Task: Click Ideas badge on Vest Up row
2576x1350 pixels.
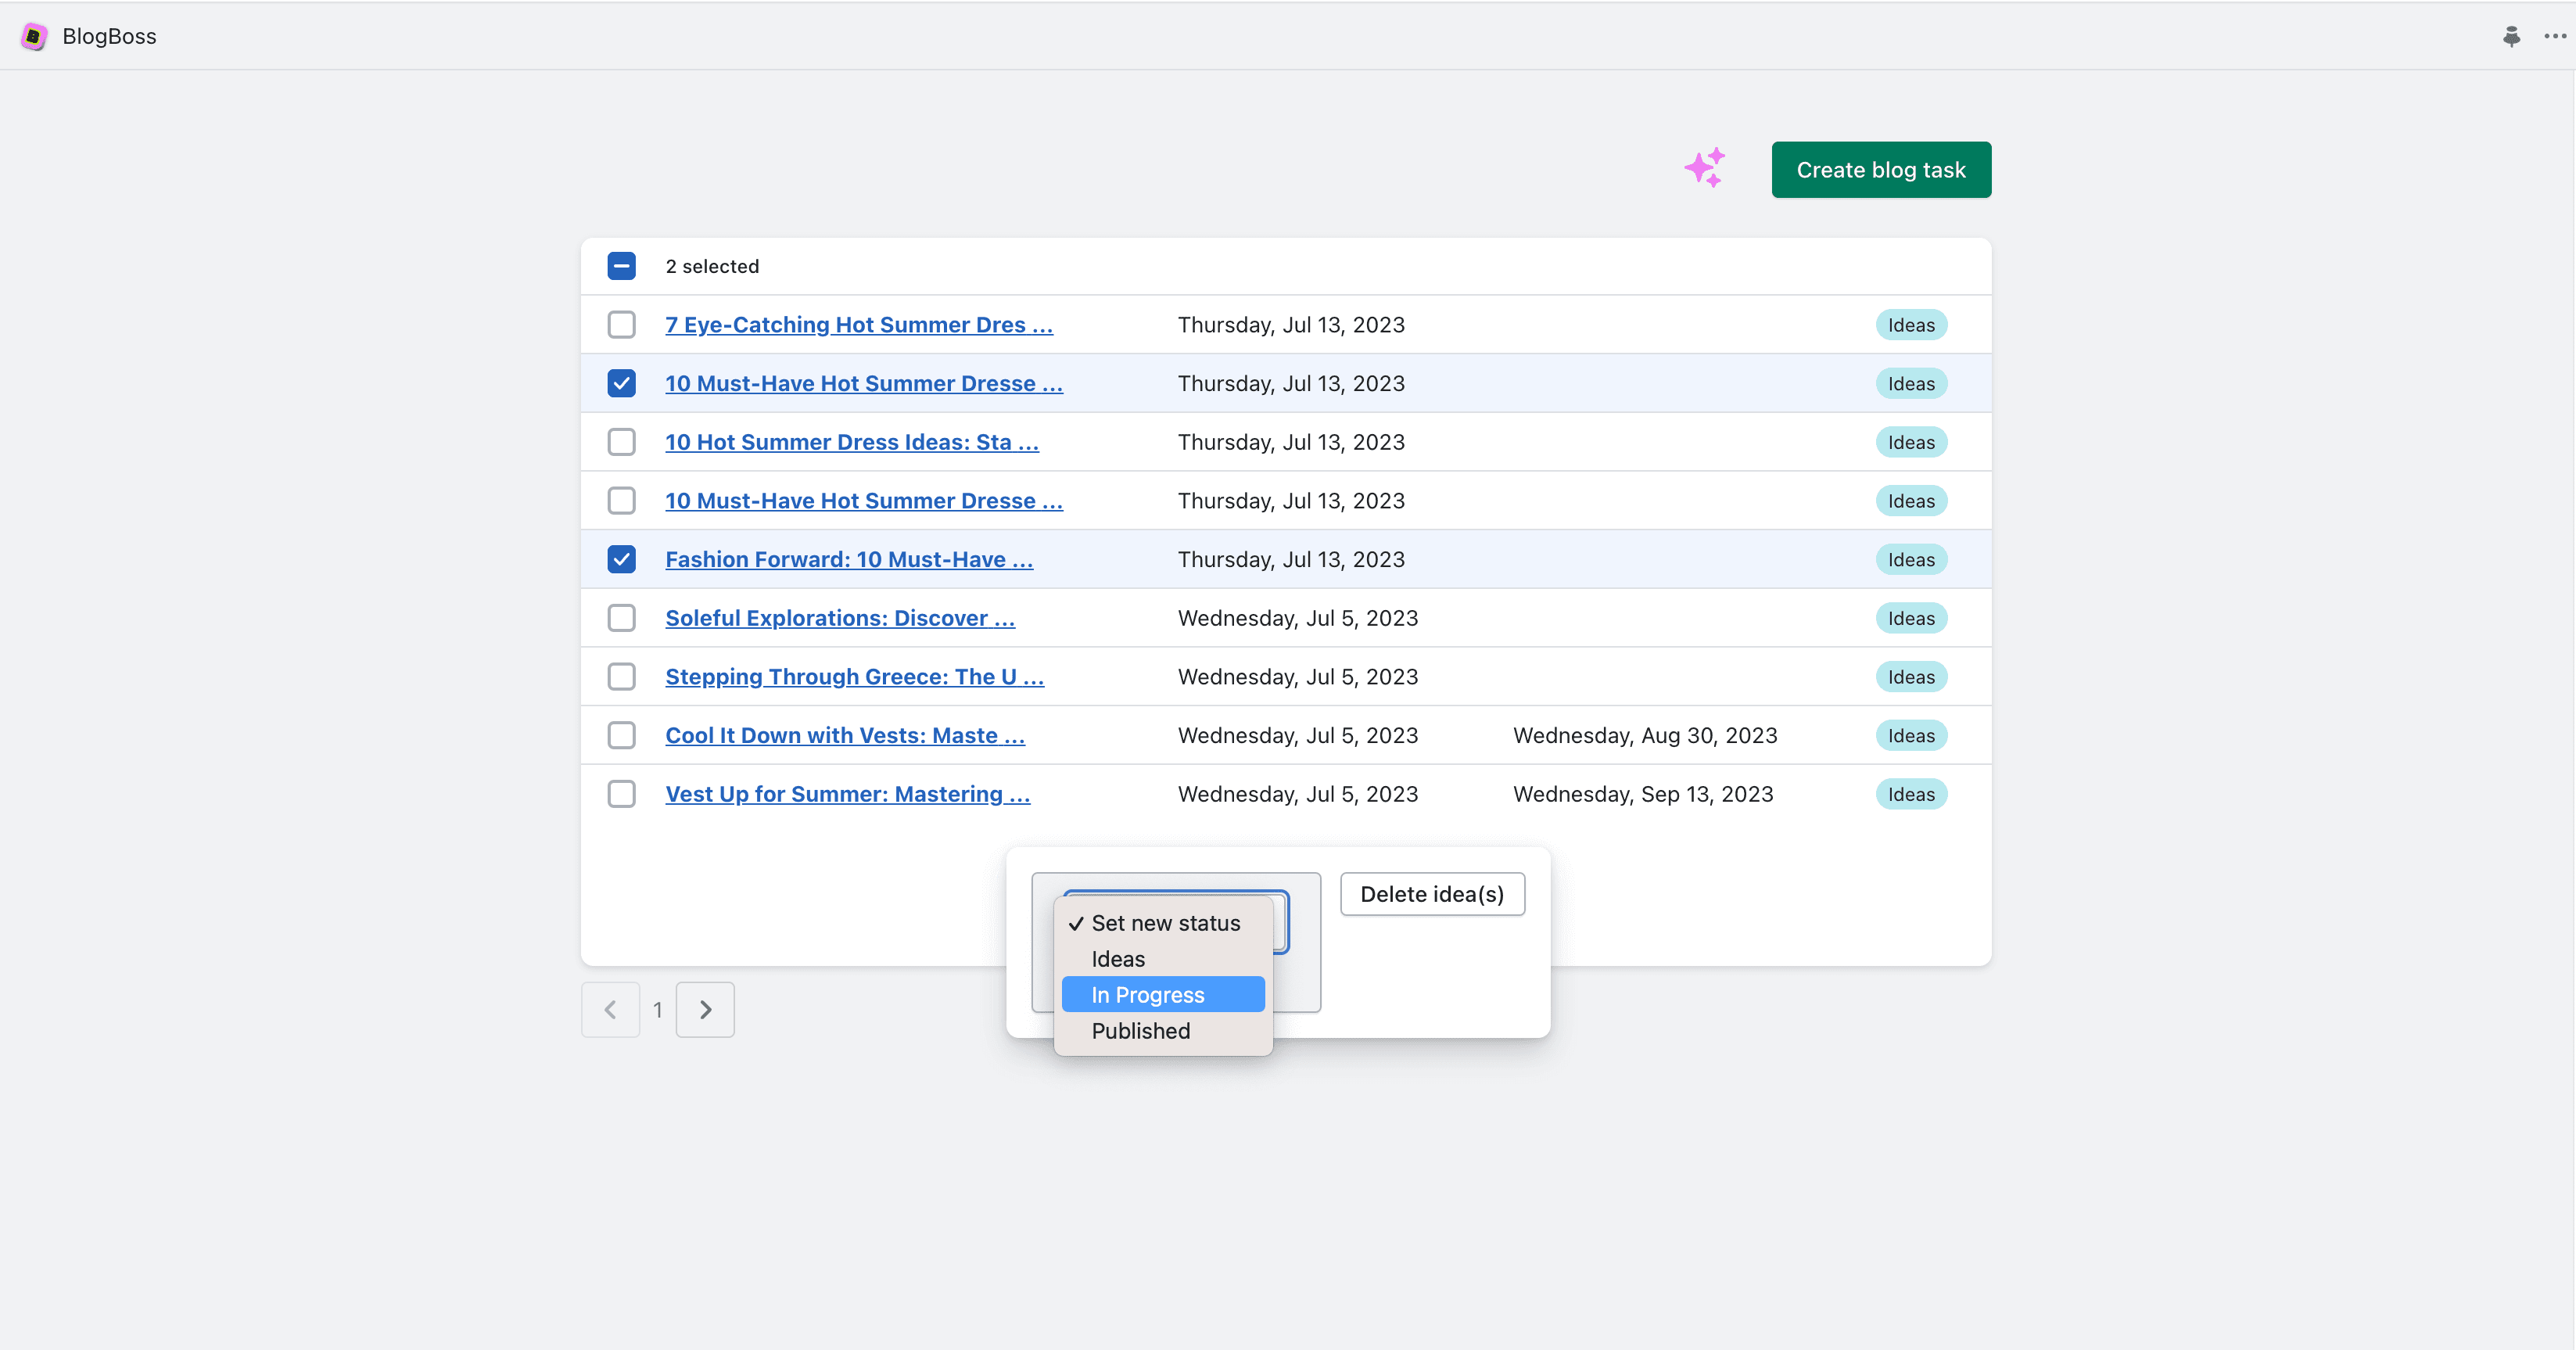Action: [1910, 795]
